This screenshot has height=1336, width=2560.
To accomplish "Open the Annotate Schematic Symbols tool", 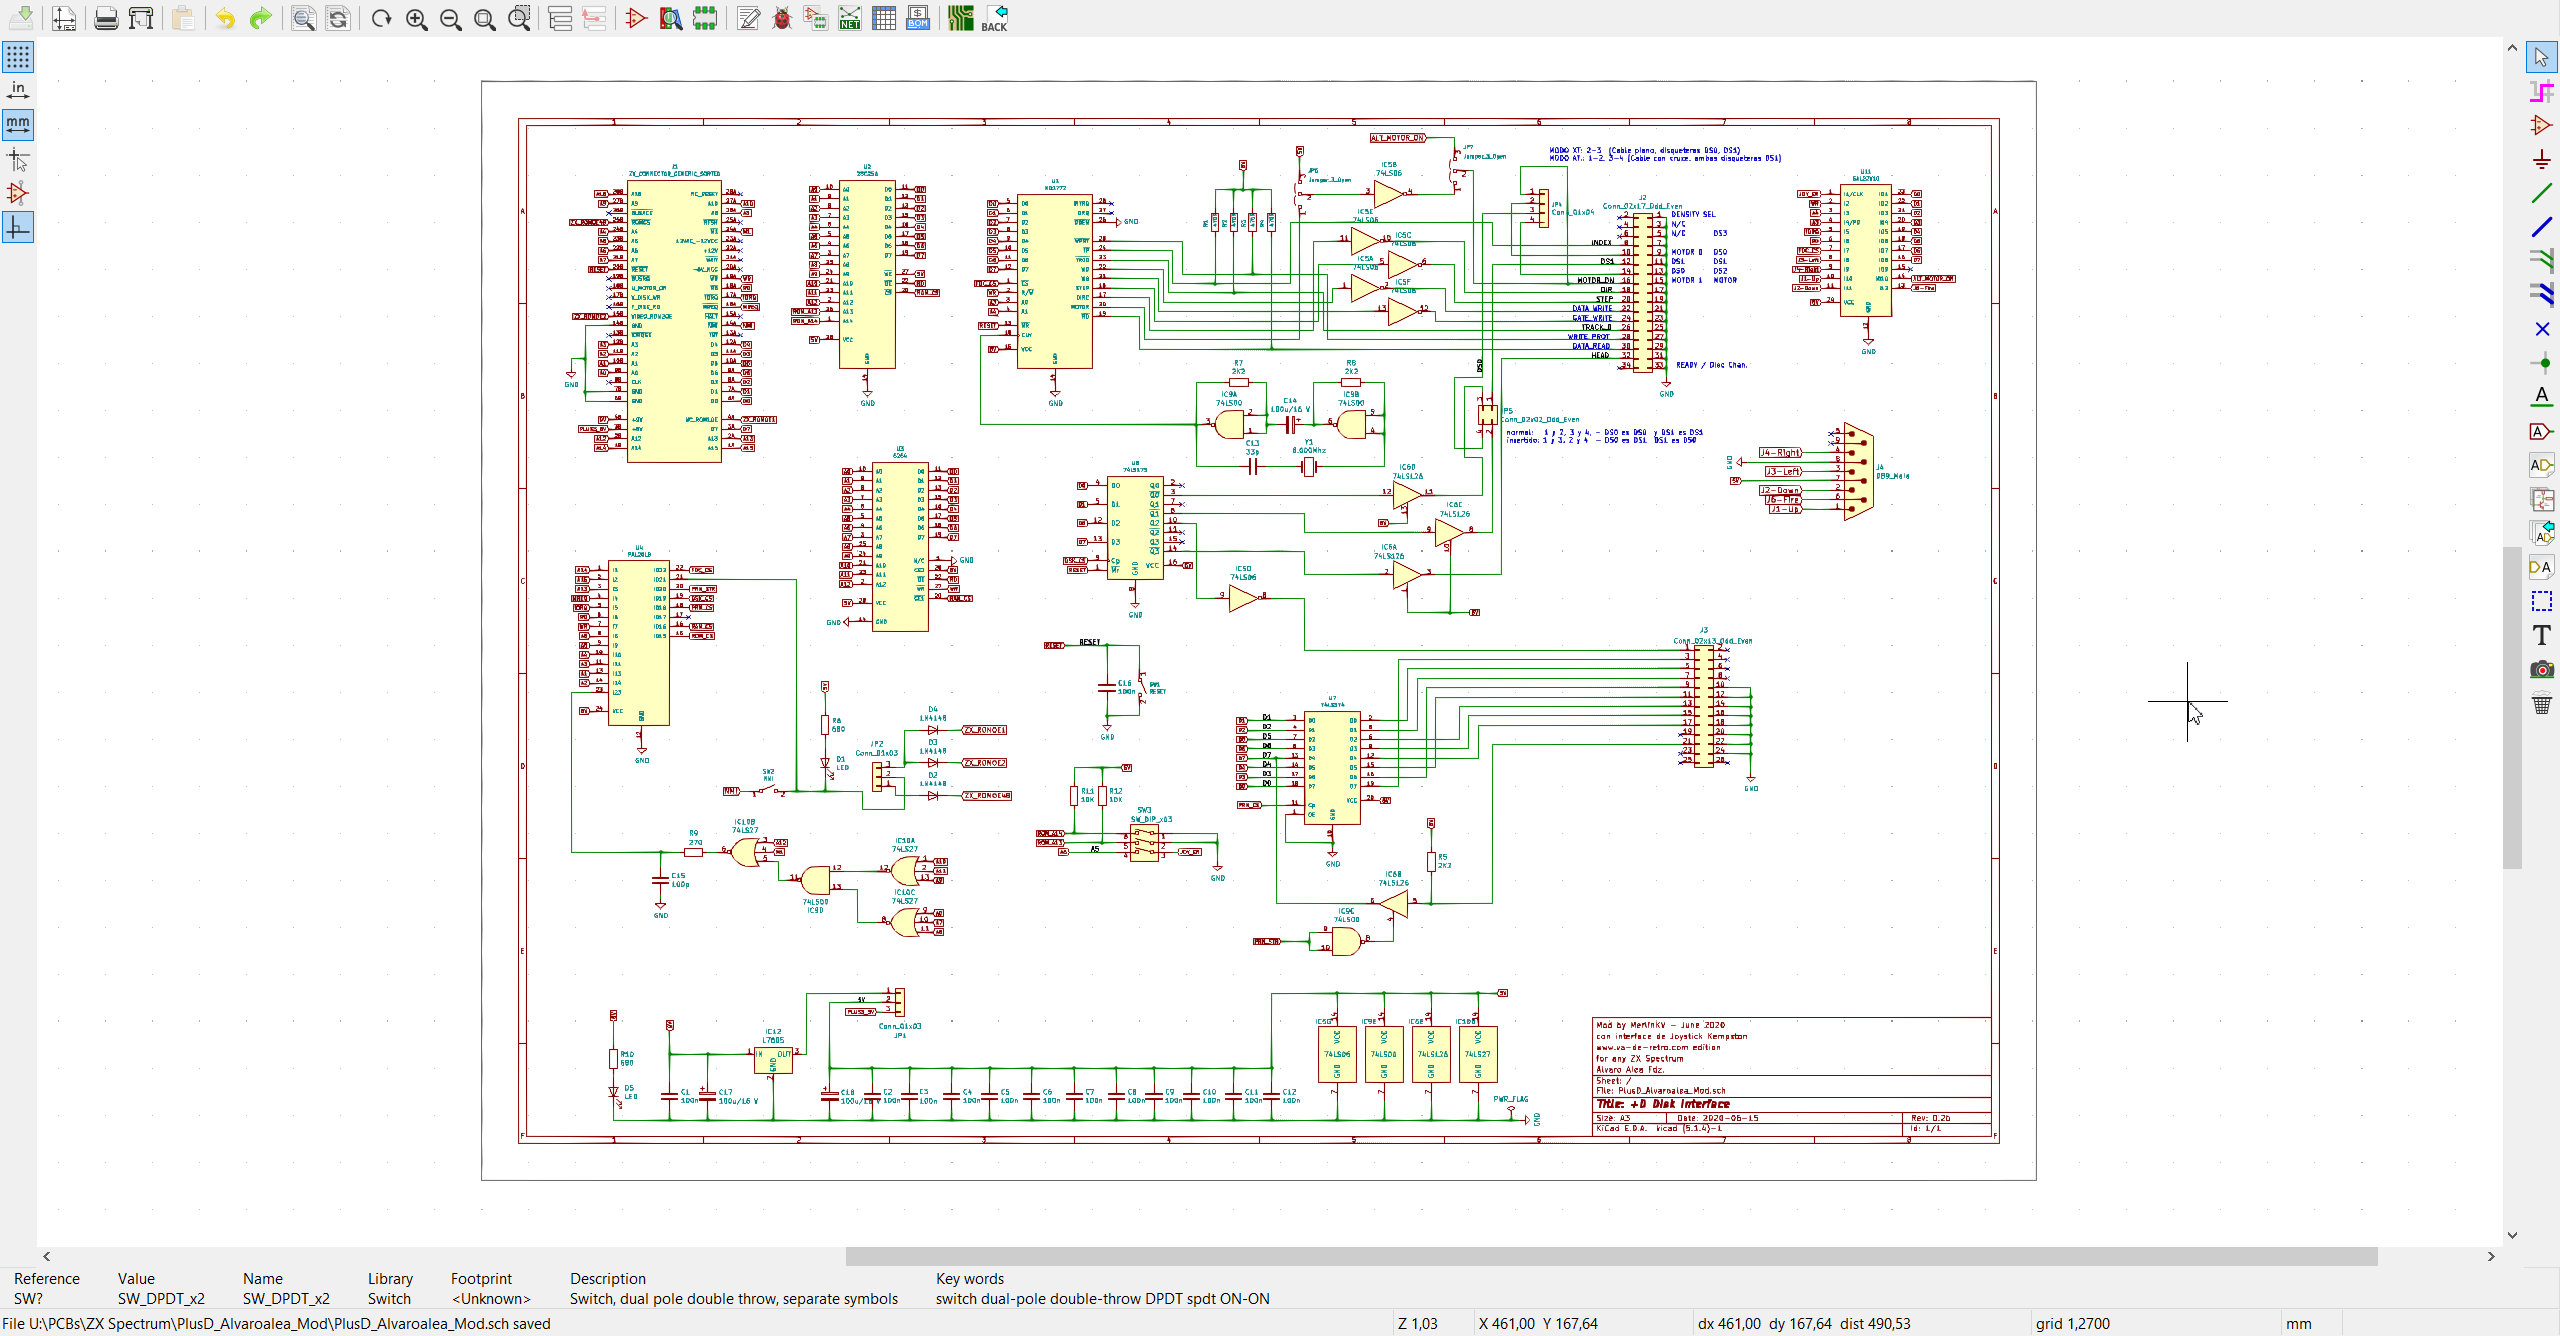I will [748, 18].
